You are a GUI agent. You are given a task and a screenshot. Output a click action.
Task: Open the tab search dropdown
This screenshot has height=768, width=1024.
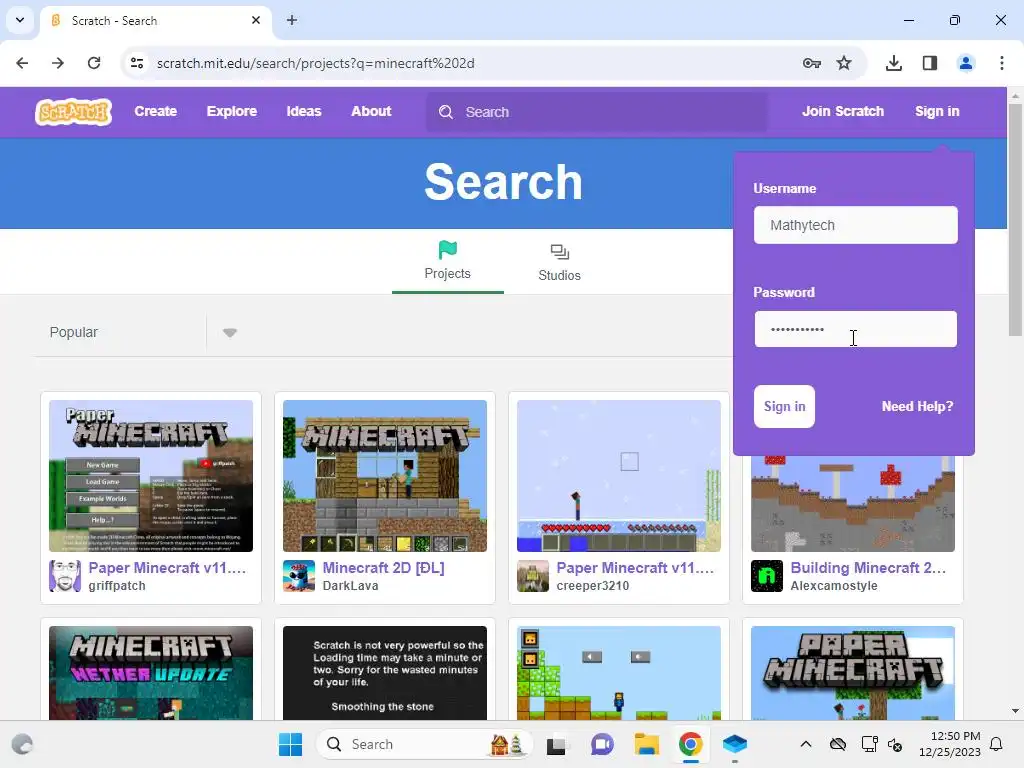(x=20, y=20)
